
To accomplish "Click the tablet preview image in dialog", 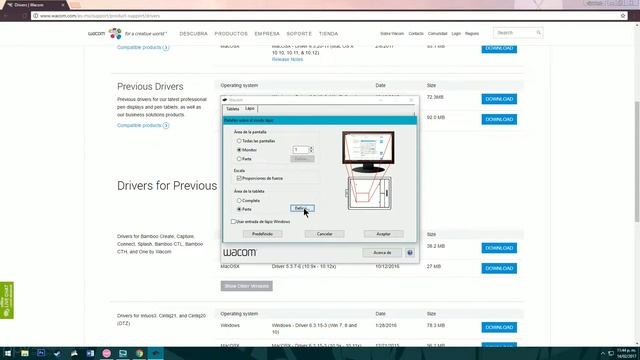I will coord(369,193).
